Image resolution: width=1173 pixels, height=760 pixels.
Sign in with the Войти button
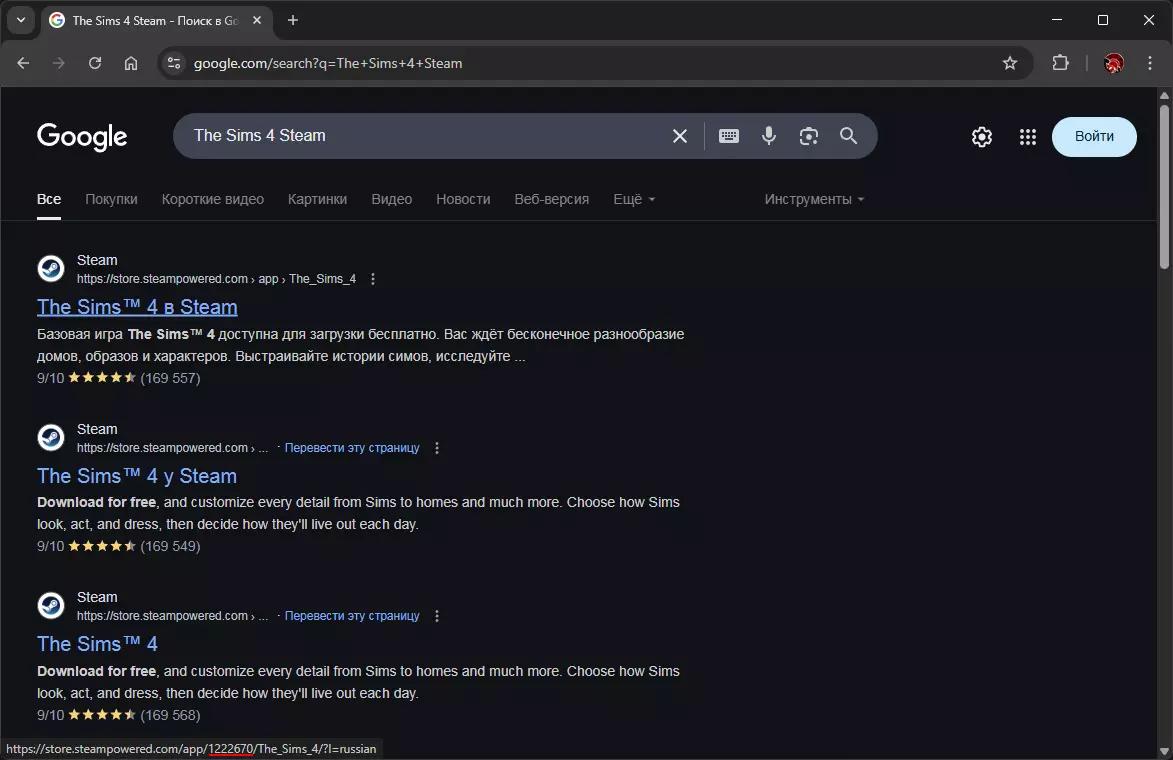coord(1094,137)
